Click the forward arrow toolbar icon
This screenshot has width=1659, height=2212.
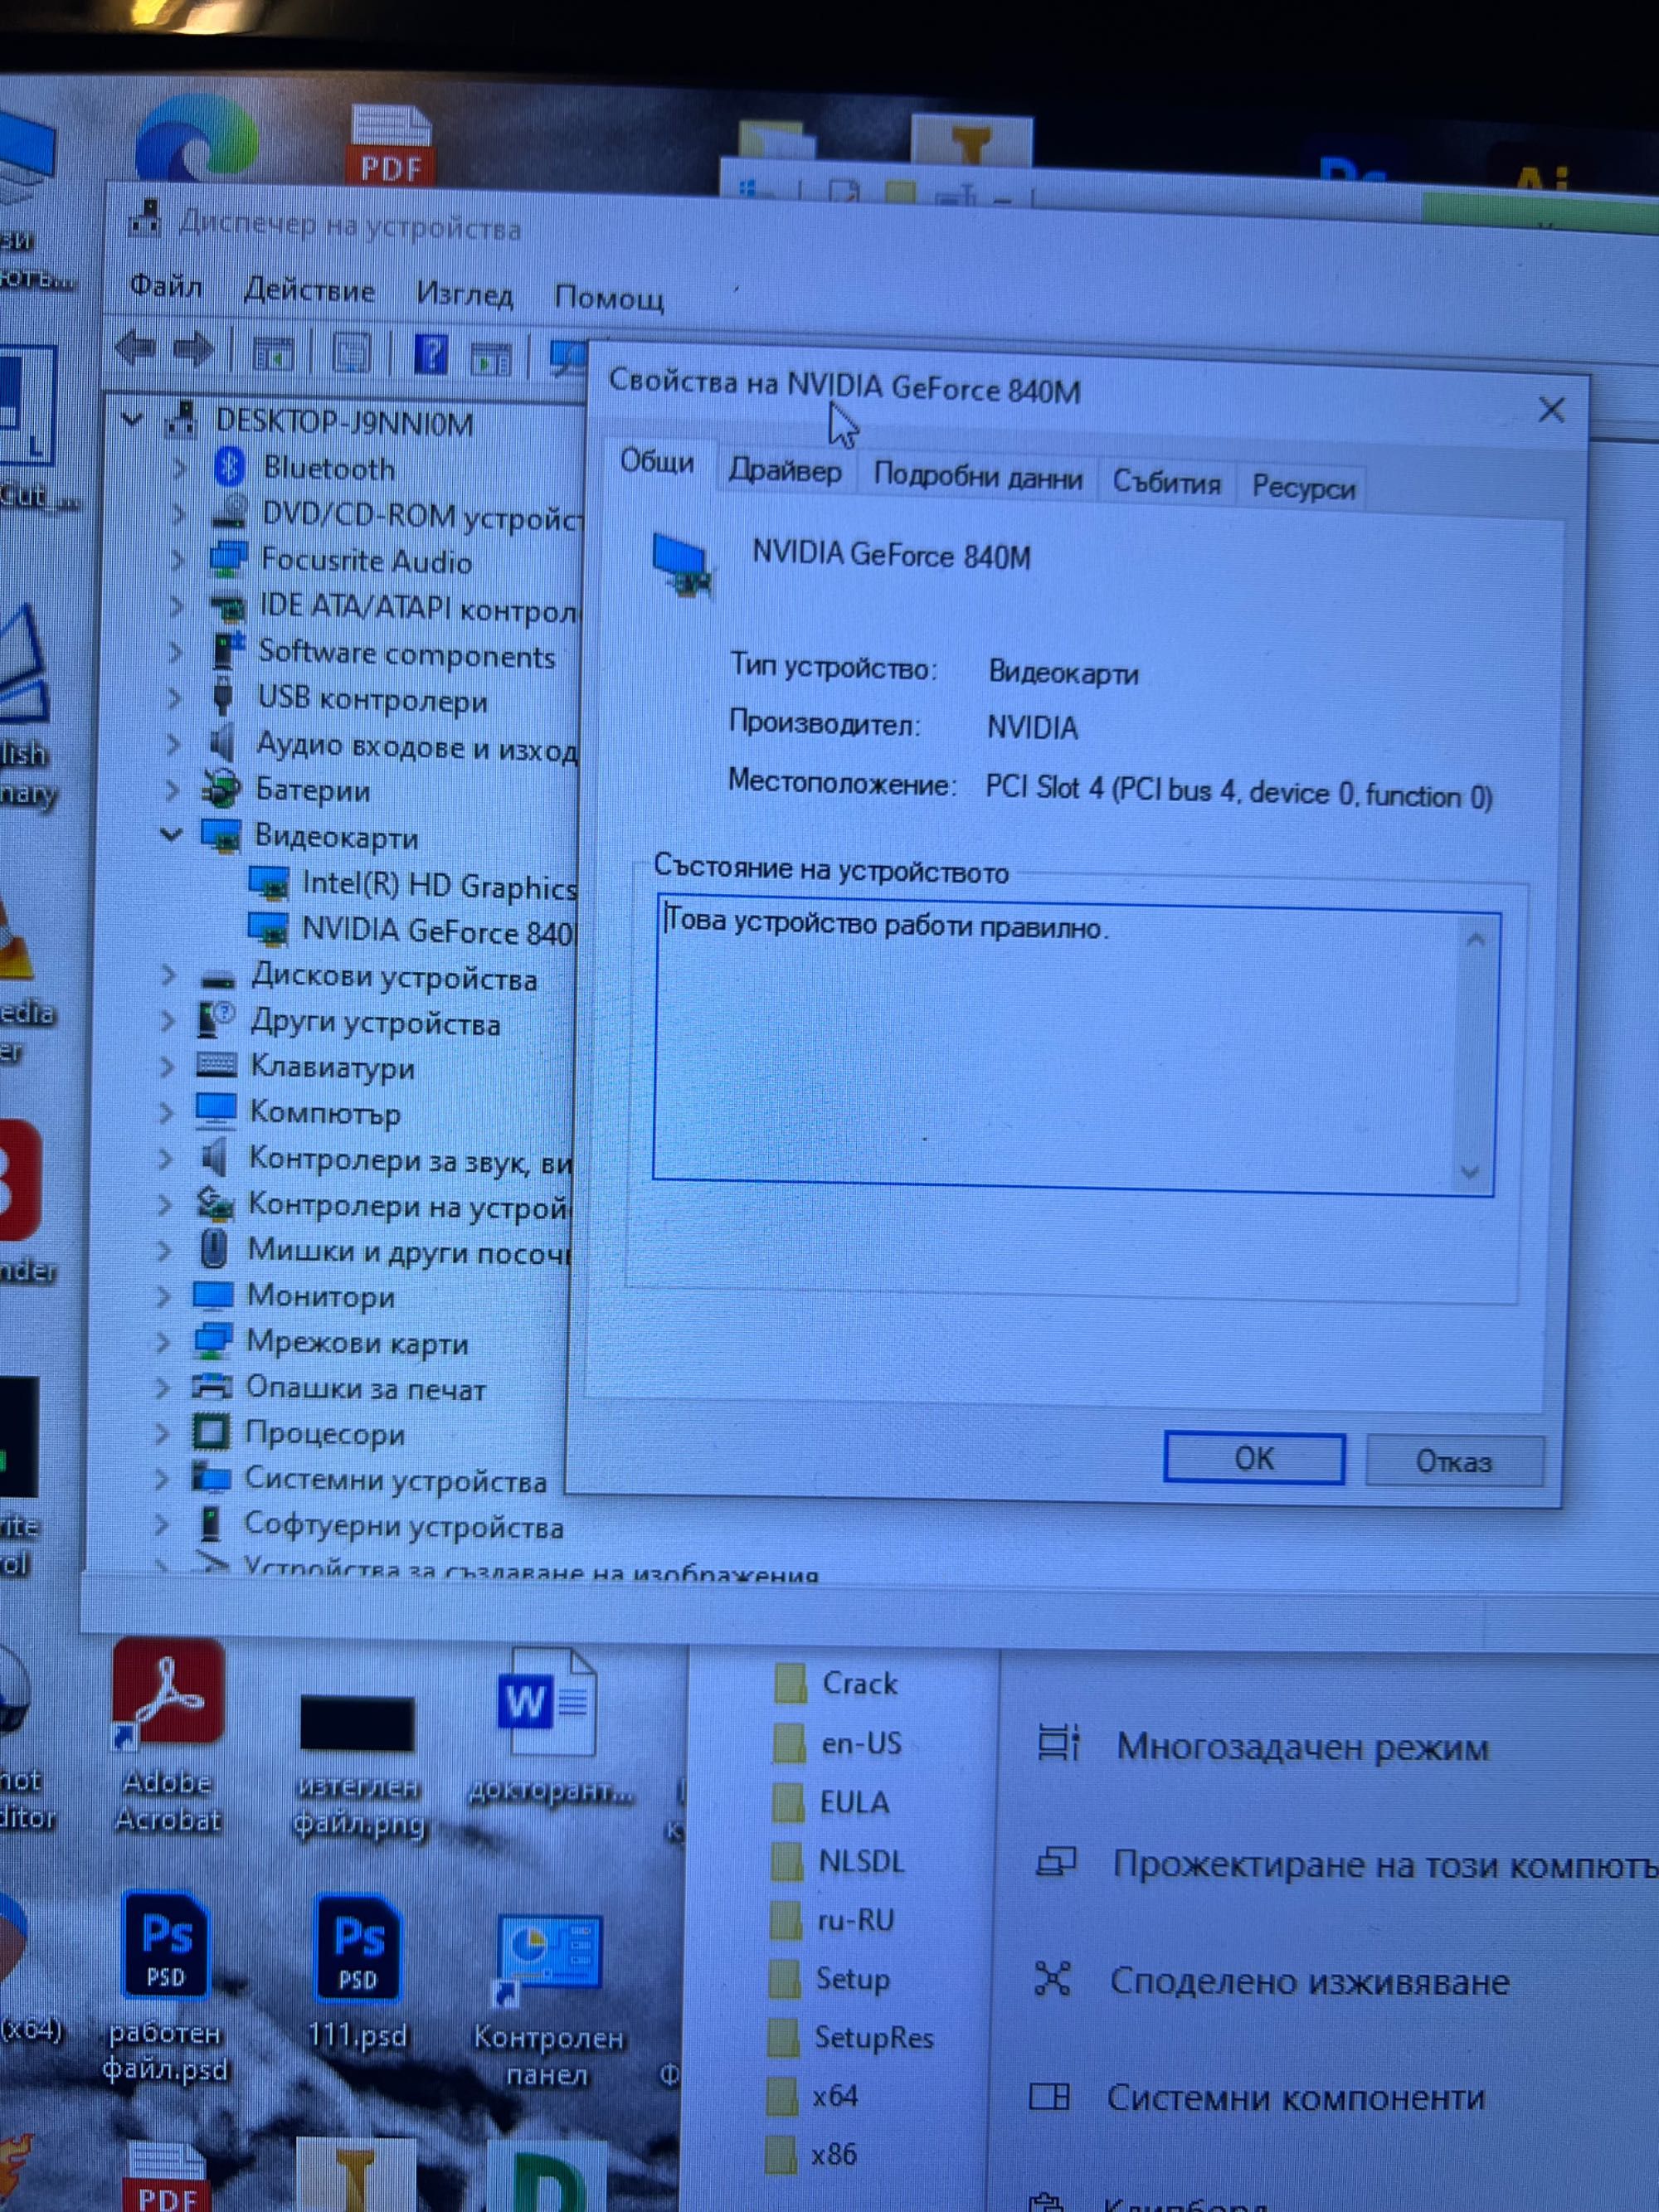pyautogui.click(x=193, y=350)
